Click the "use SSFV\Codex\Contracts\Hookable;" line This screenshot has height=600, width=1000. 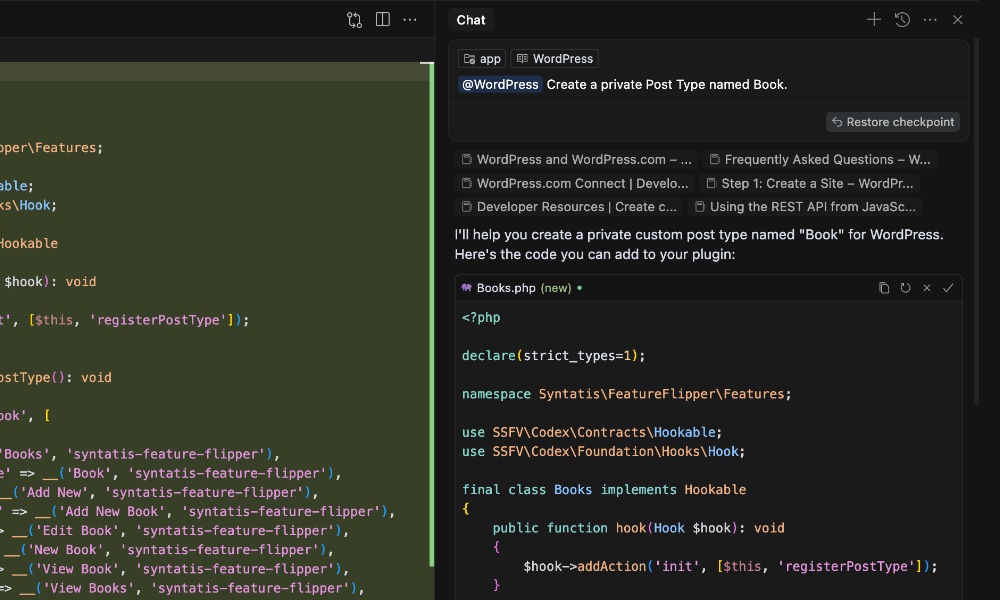591,432
